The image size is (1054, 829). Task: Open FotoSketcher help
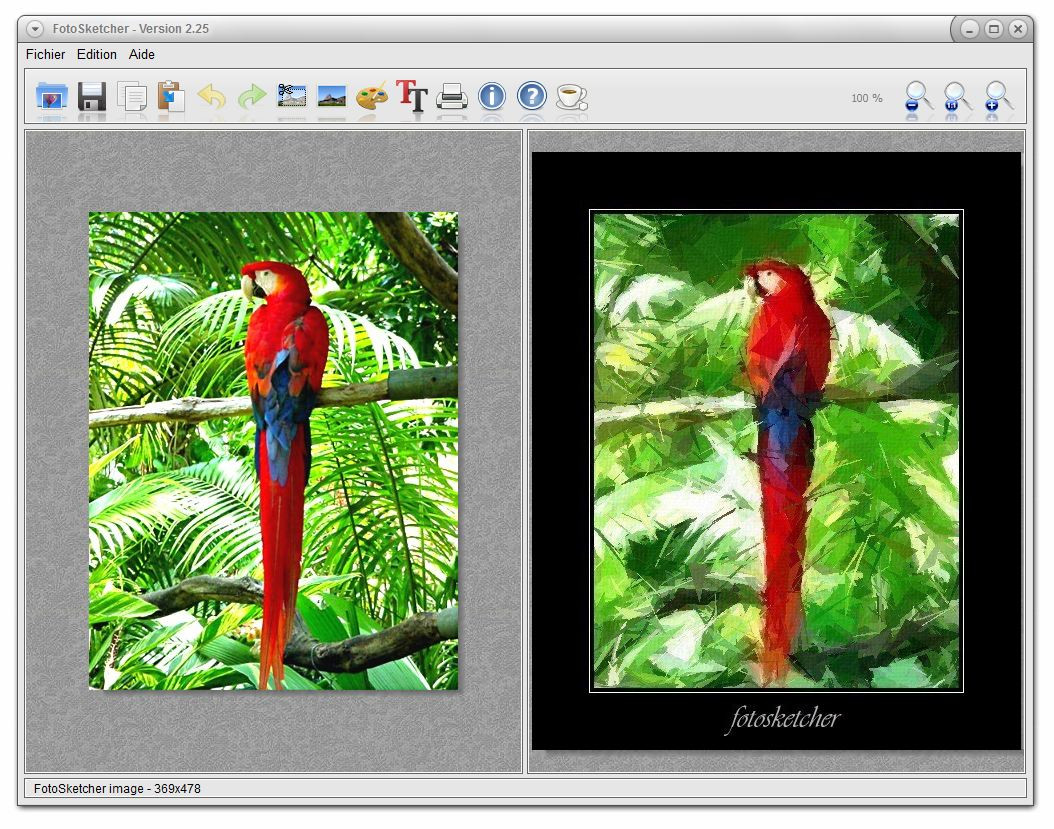tap(531, 96)
